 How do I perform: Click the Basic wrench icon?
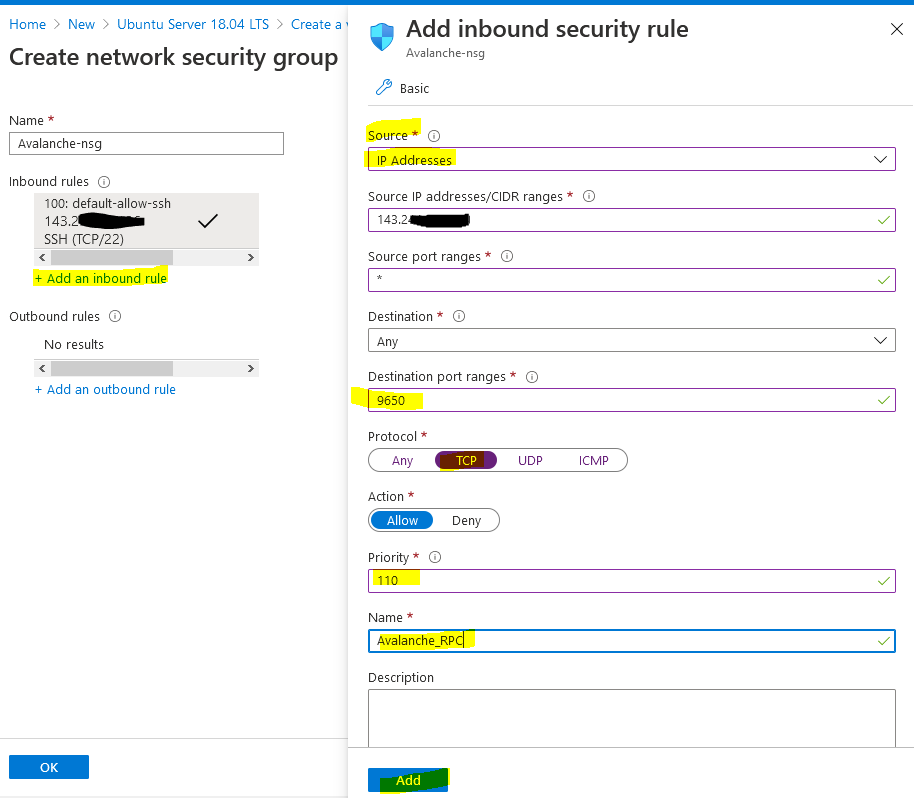coord(383,88)
